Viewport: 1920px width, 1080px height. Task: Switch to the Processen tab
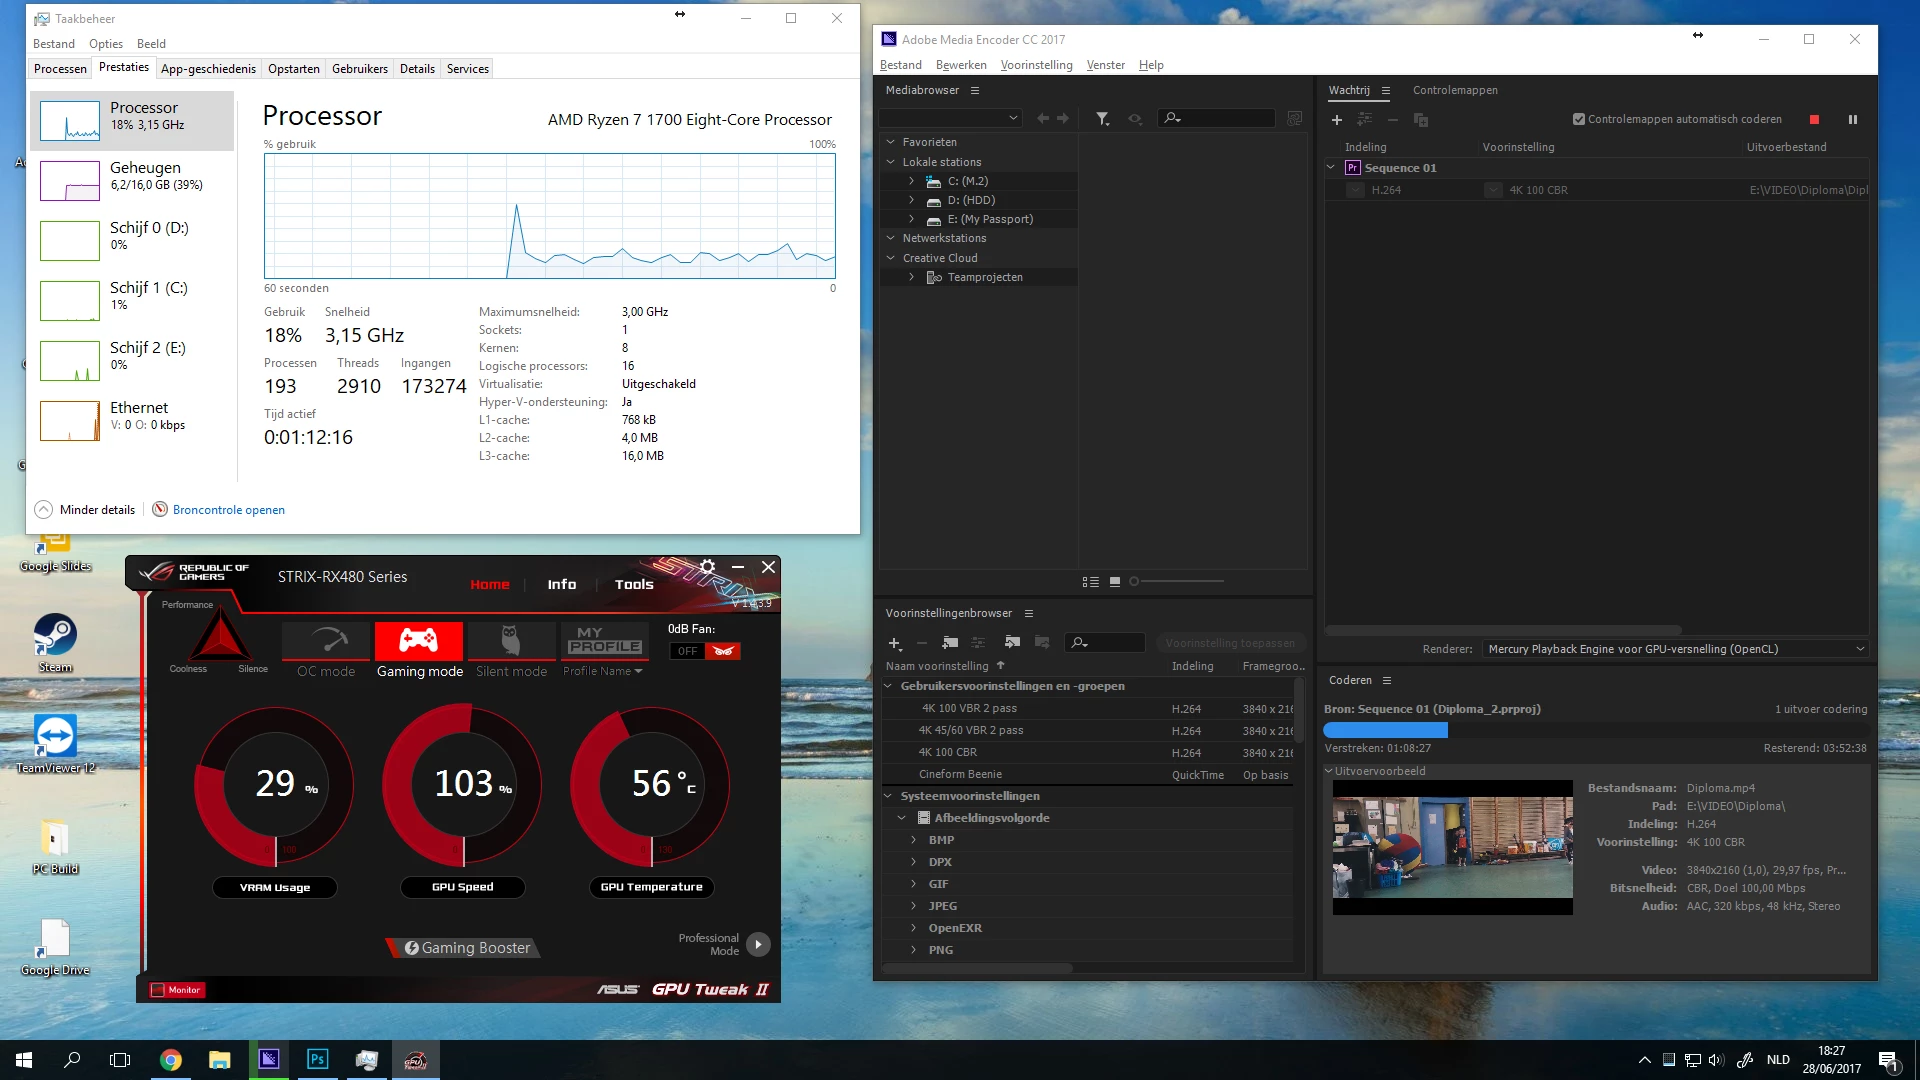point(60,69)
